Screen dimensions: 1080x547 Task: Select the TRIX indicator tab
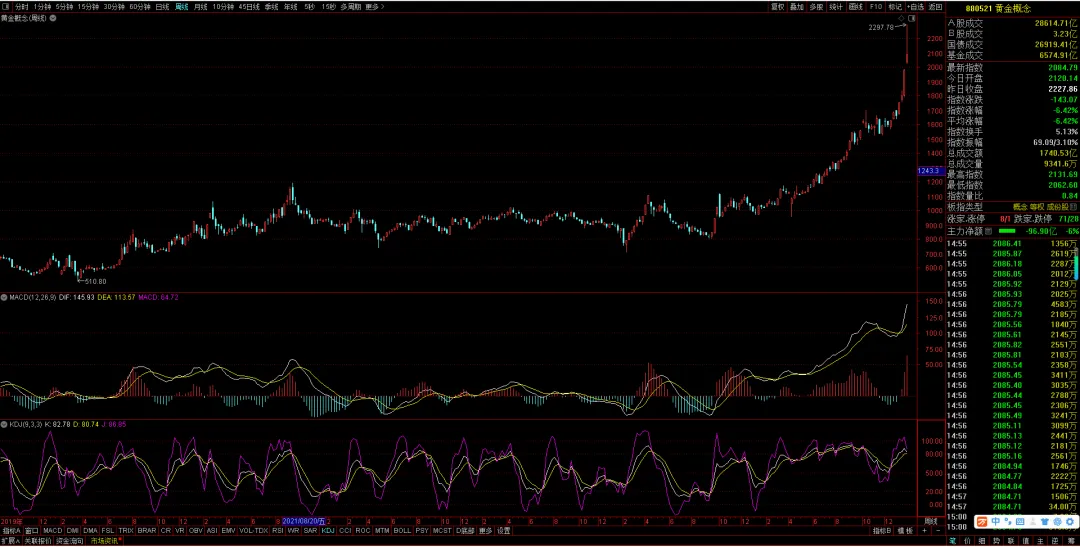tap(125, 530)
